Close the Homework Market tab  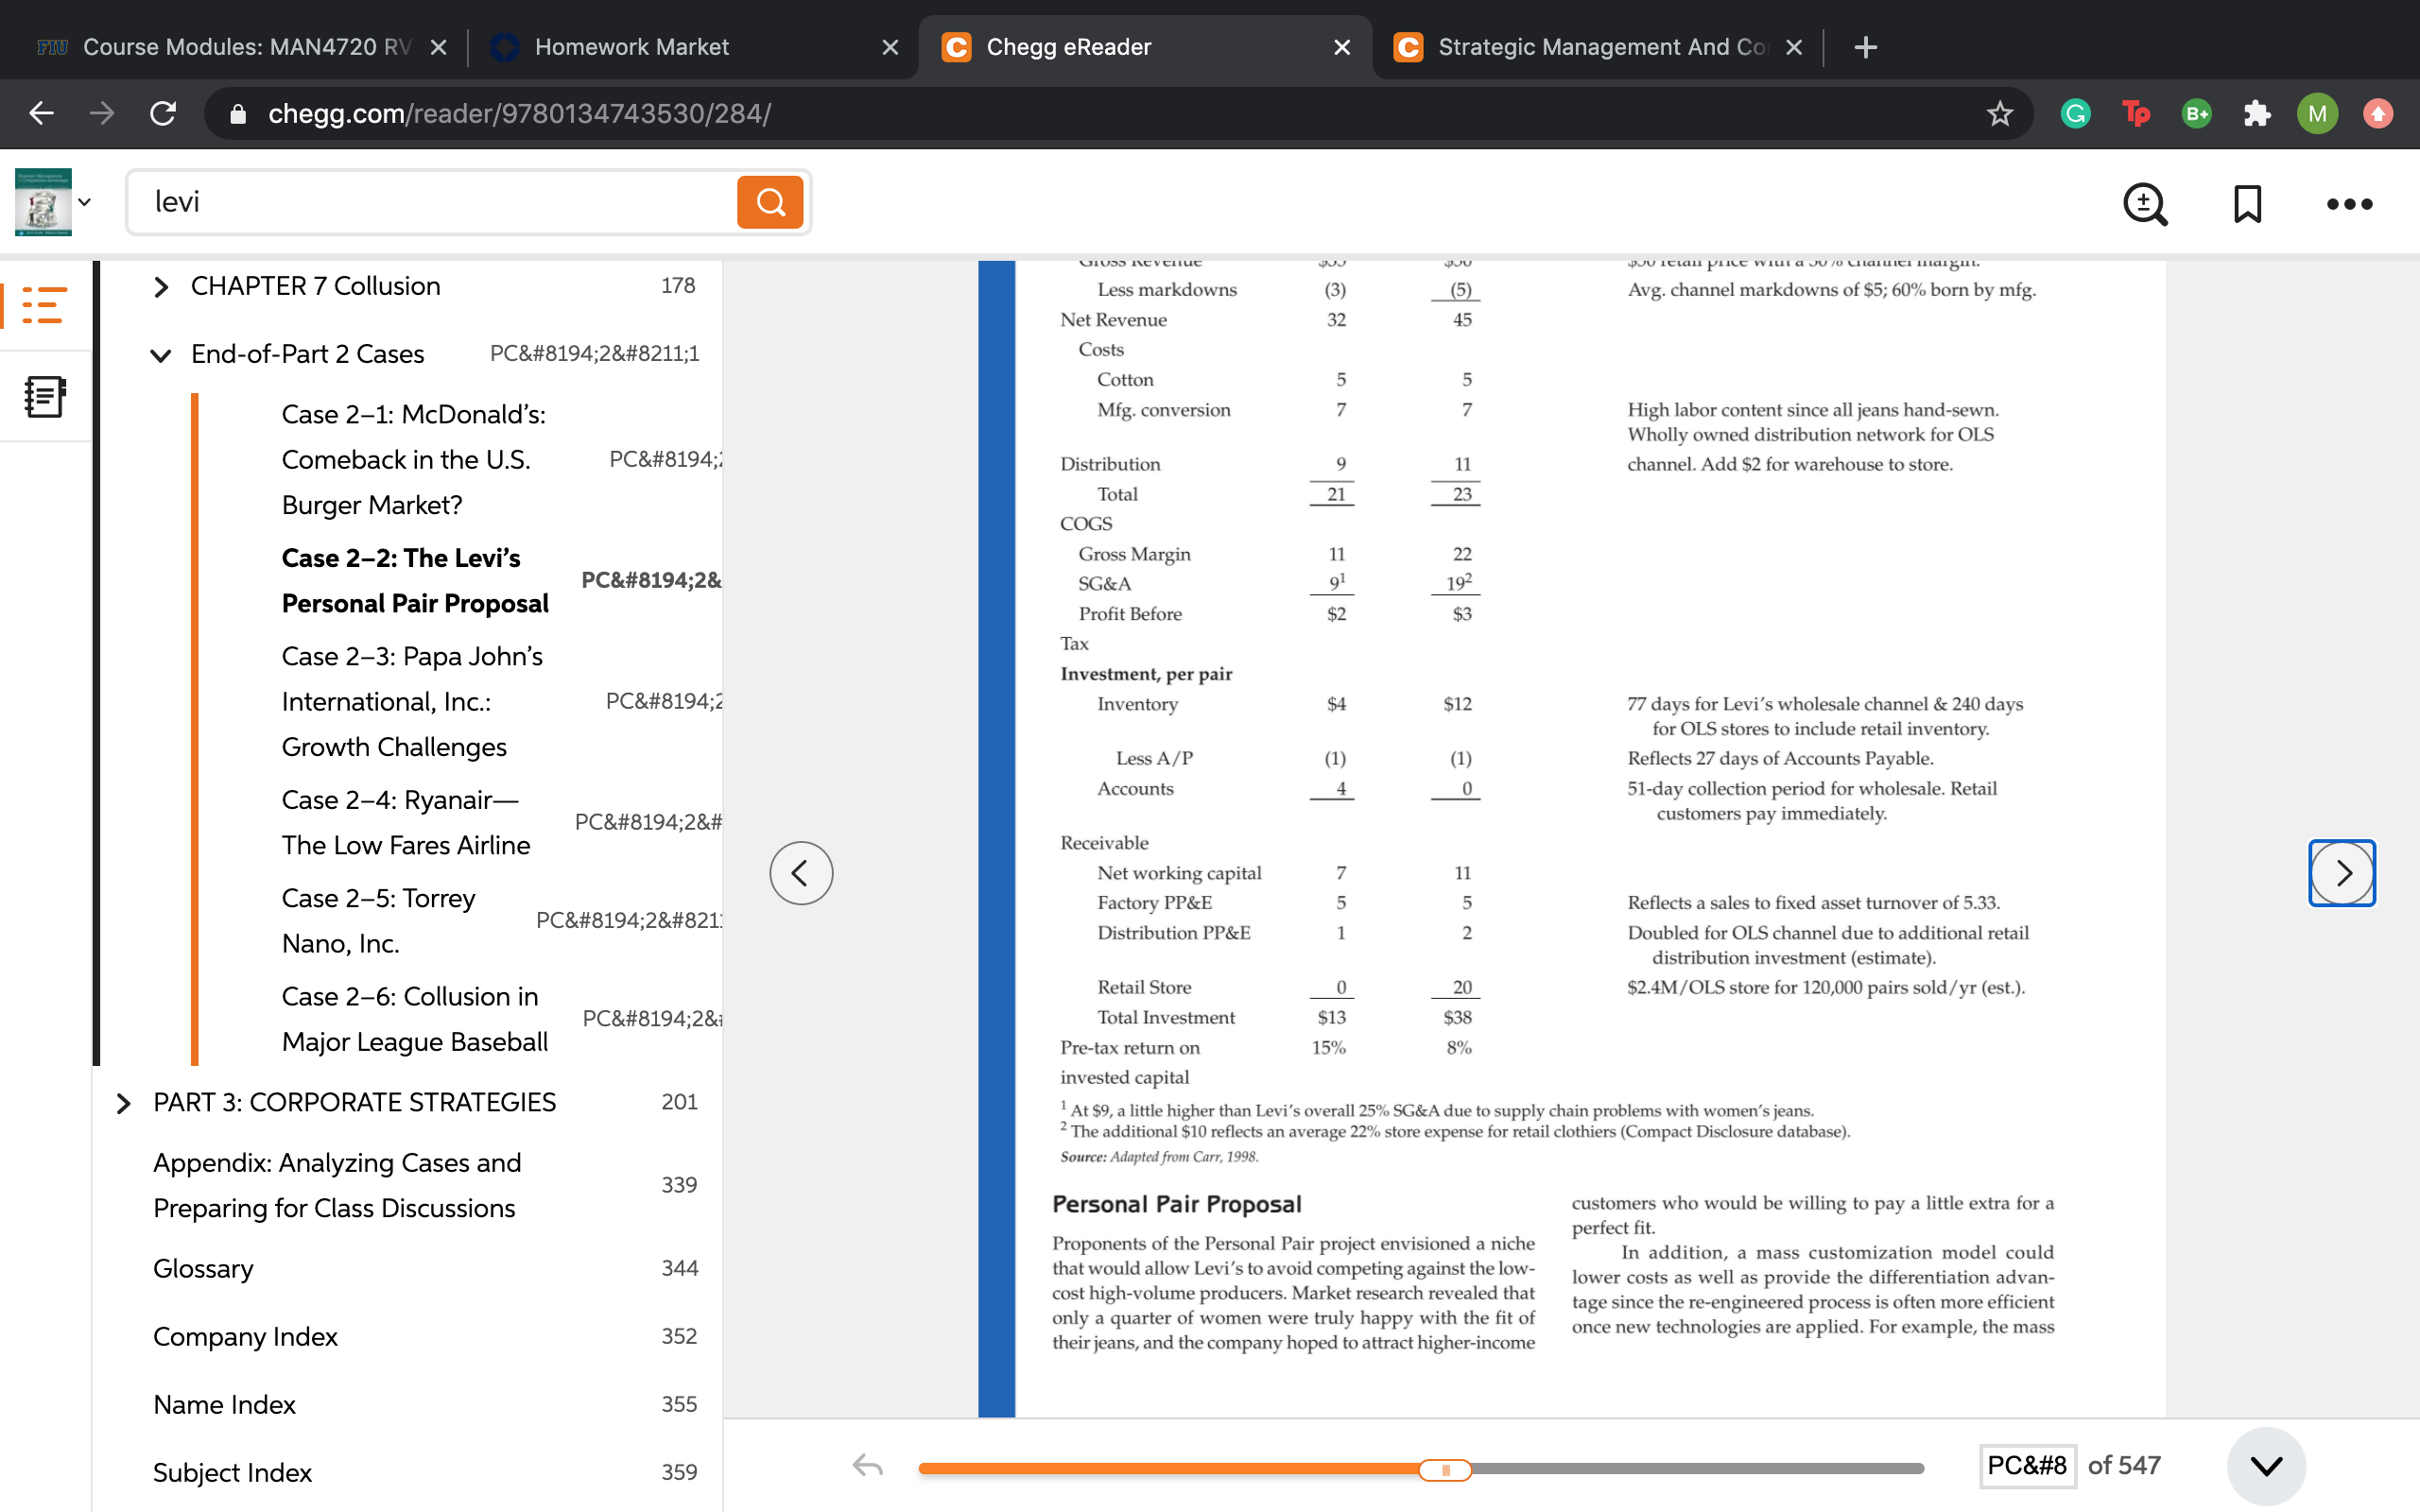(x=890, y=47)
